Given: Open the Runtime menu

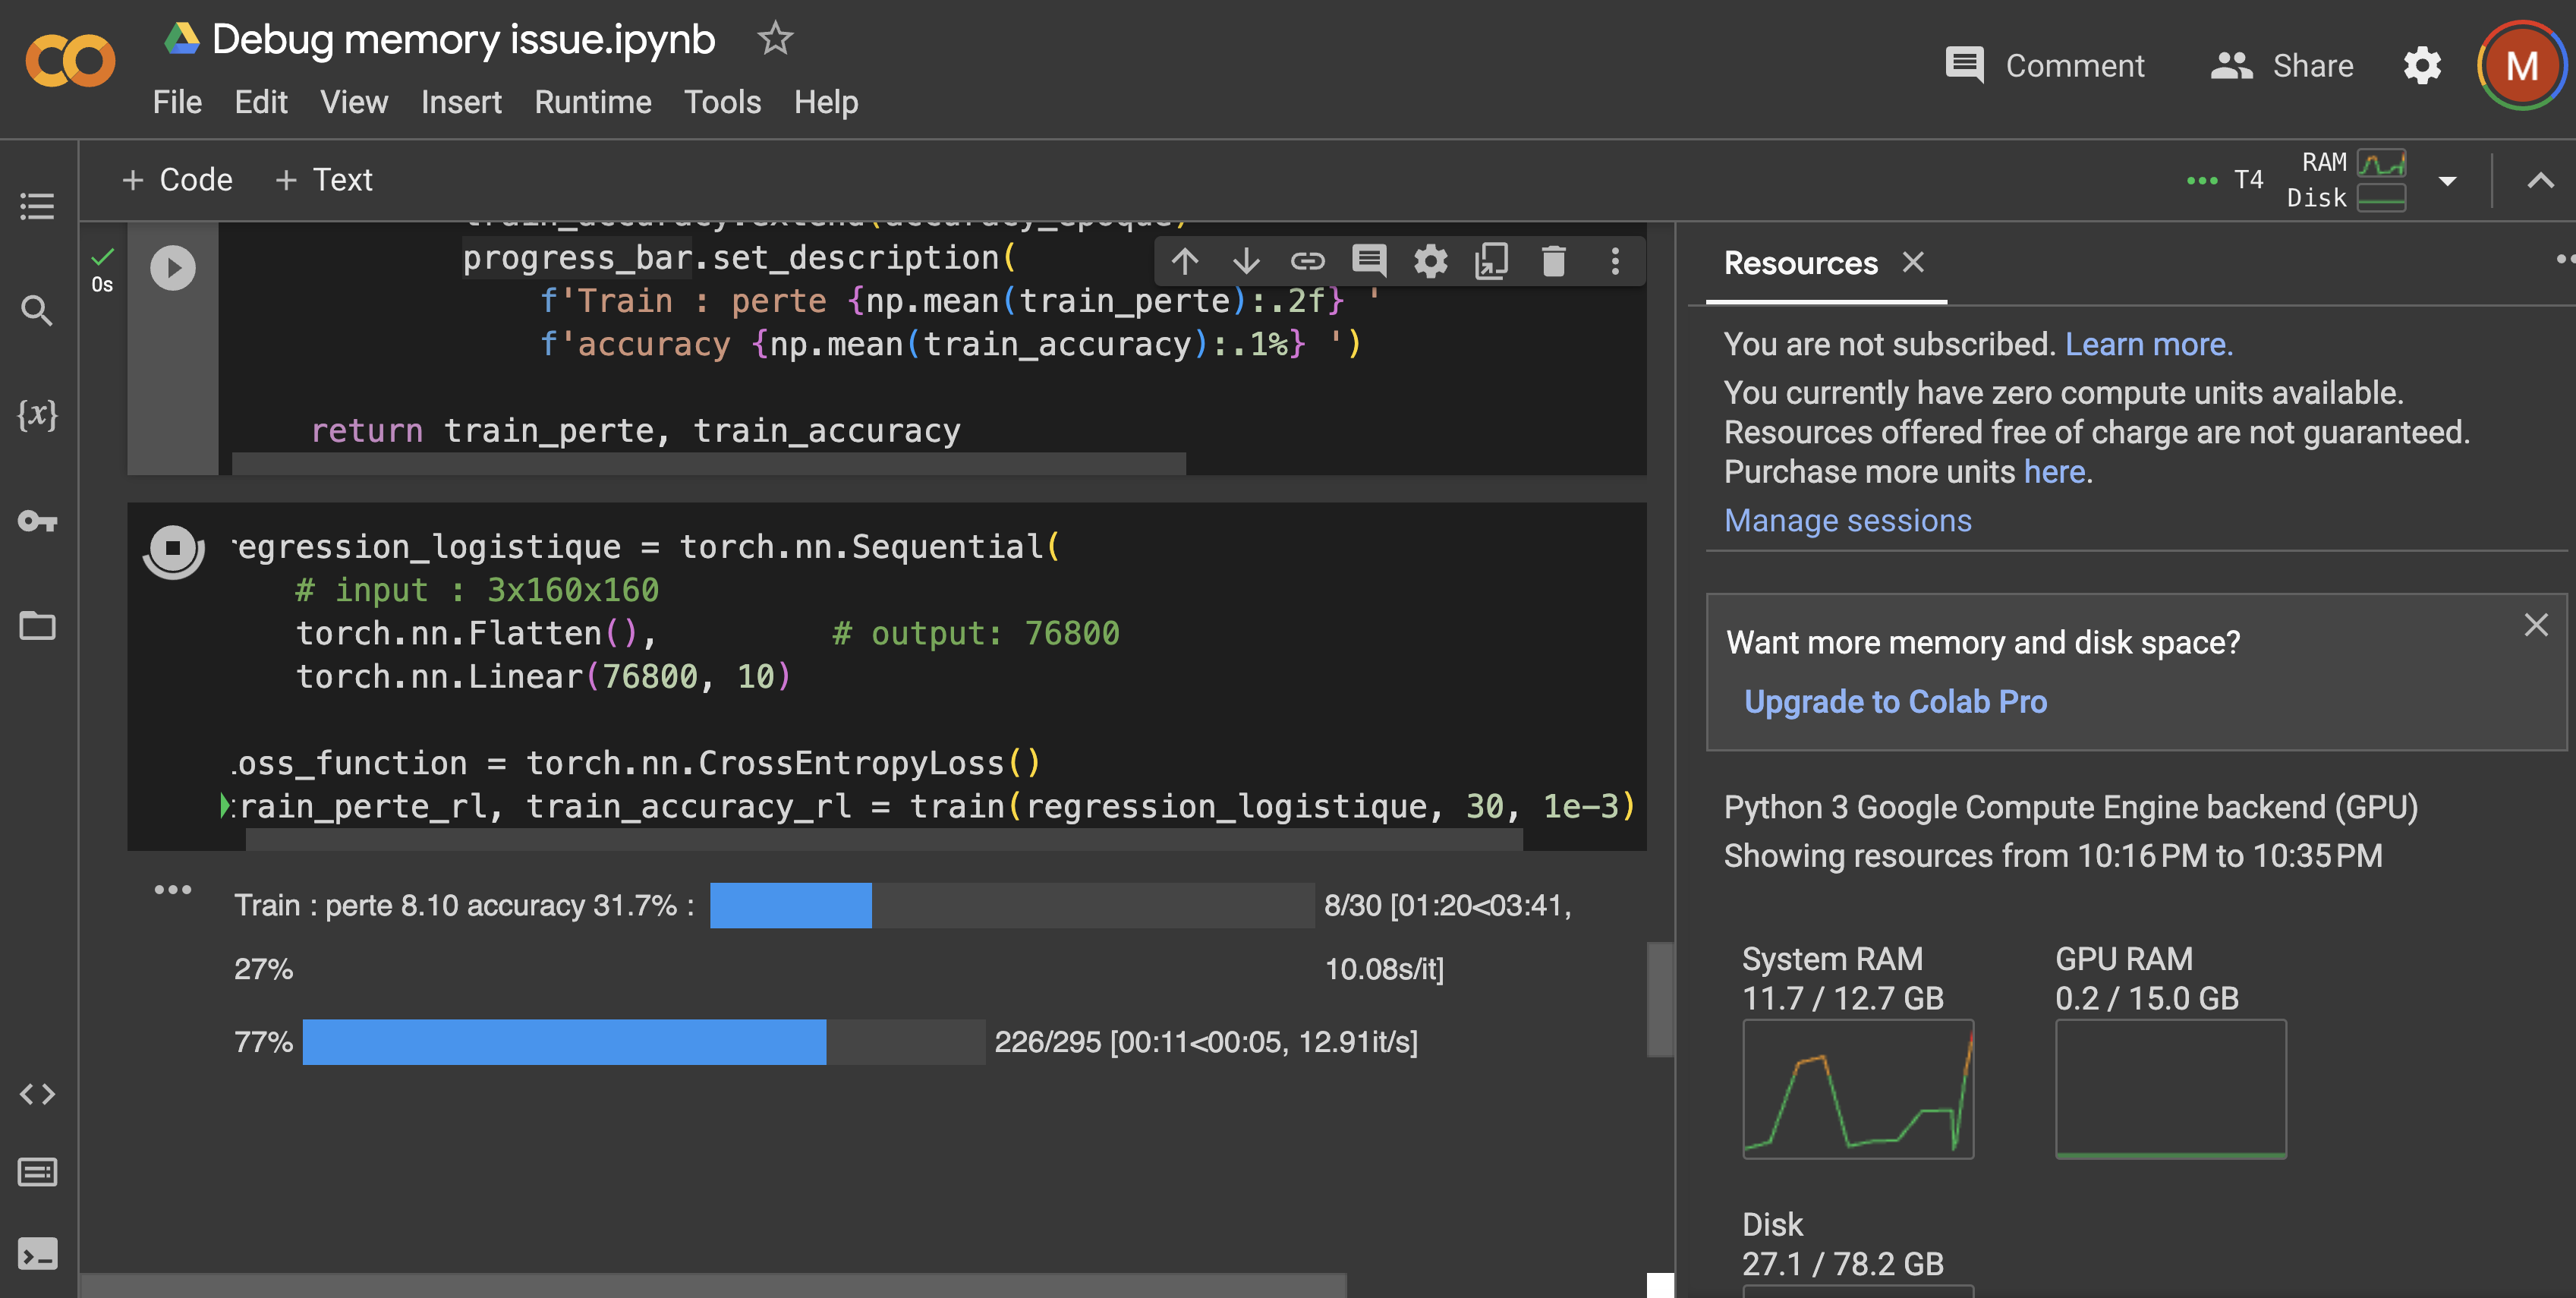Looking at the screenshot, I should [x=593, y=101].
